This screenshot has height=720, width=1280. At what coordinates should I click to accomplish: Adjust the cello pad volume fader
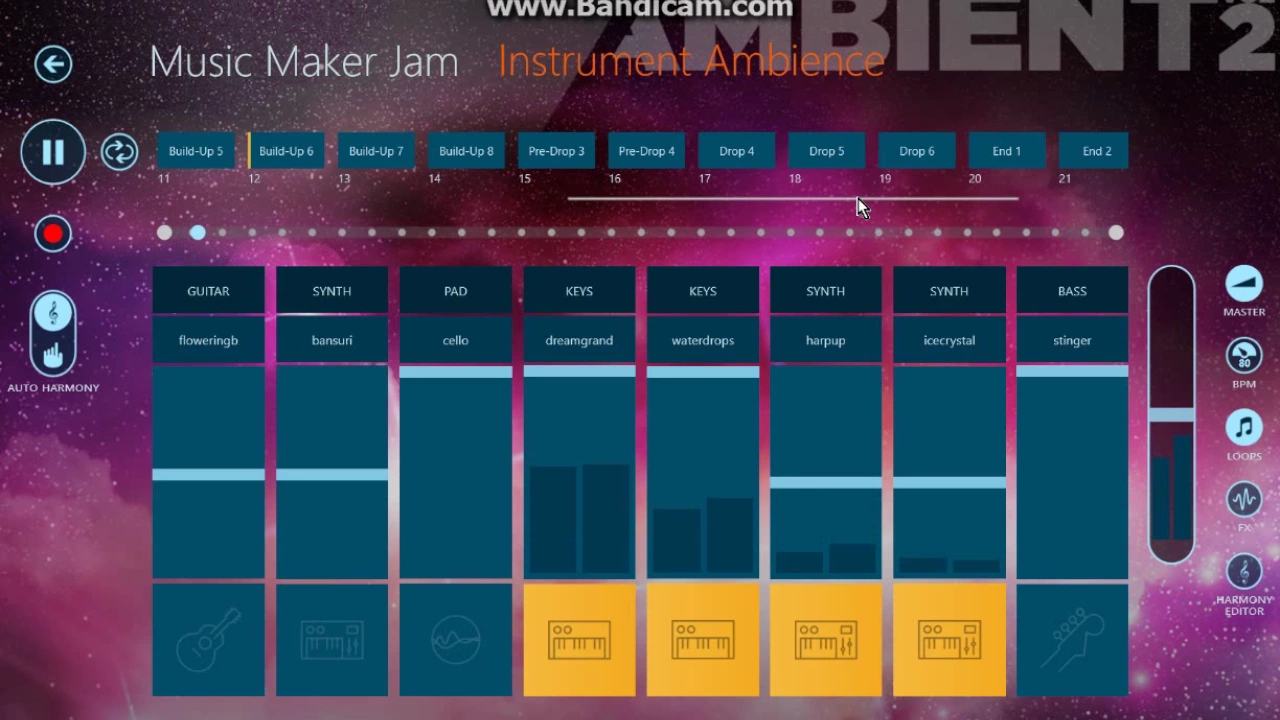click(455, 372)
